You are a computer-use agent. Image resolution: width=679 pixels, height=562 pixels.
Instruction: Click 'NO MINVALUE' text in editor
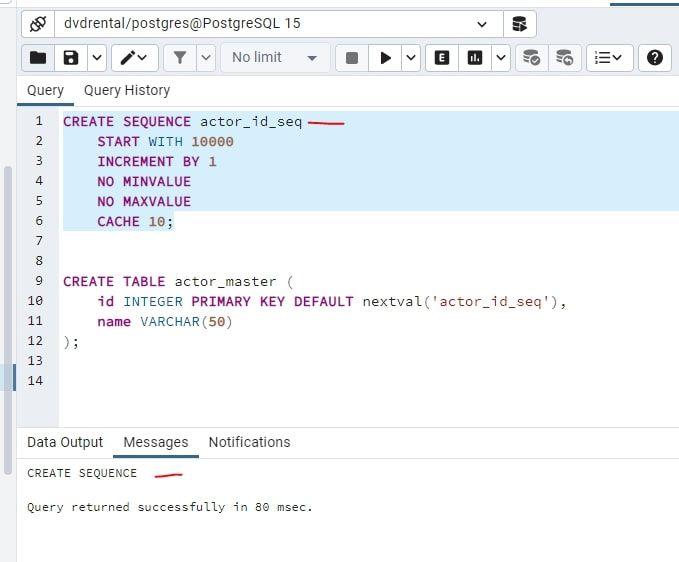pyautogui.click(x=144, y=181)
